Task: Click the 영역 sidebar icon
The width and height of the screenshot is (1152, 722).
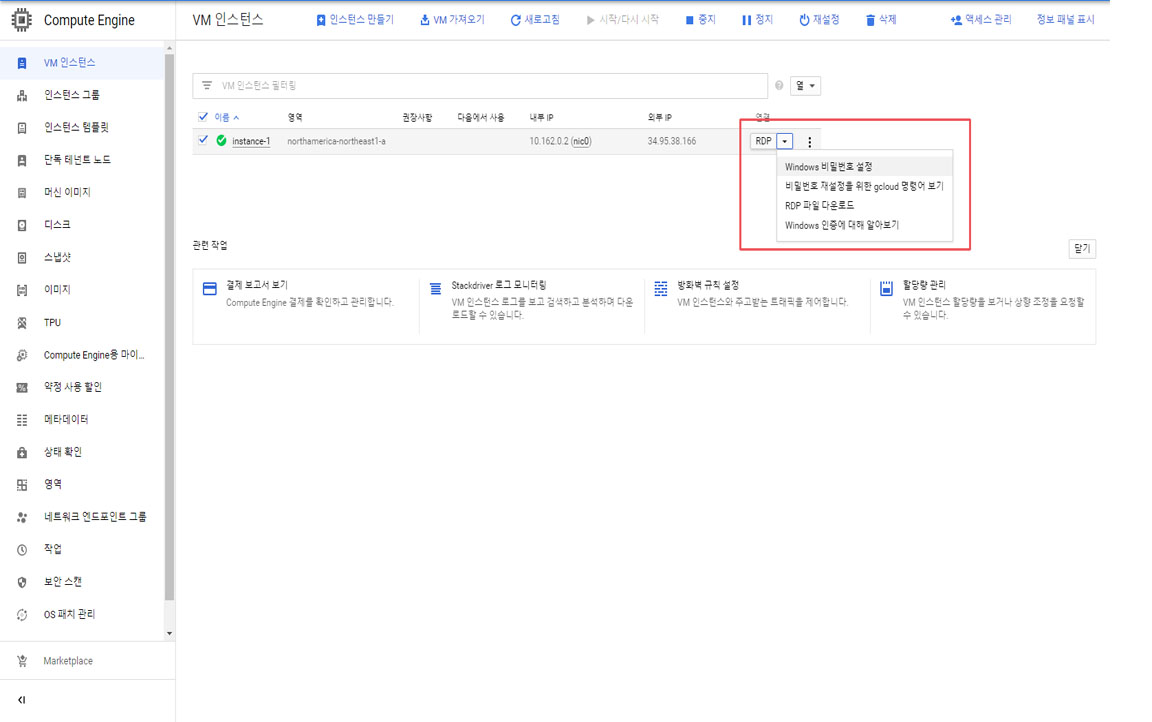Action: (22, 485)
